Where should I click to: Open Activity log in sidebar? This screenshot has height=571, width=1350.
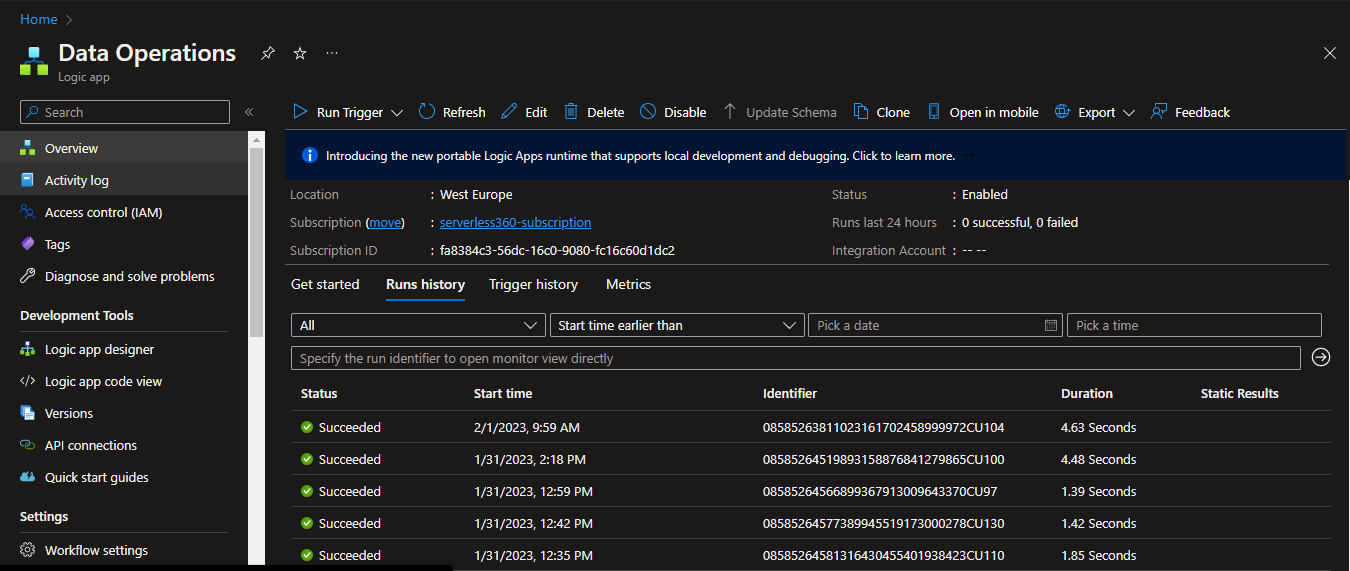coord(124,180)
